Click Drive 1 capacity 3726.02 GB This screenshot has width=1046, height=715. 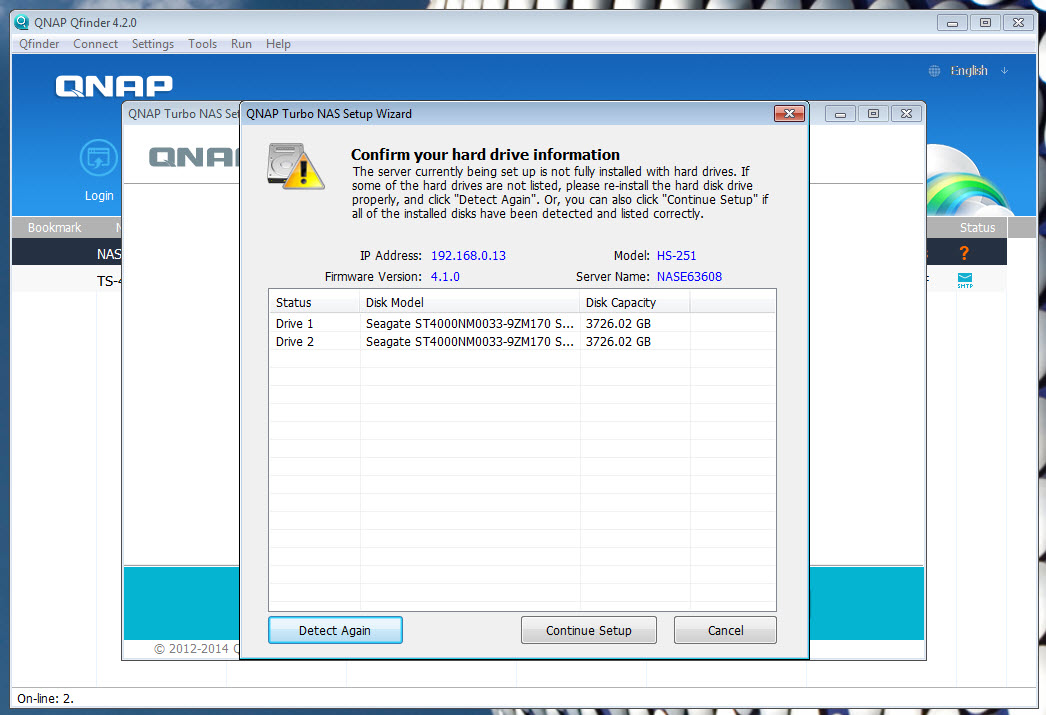(x=618, y=323)
